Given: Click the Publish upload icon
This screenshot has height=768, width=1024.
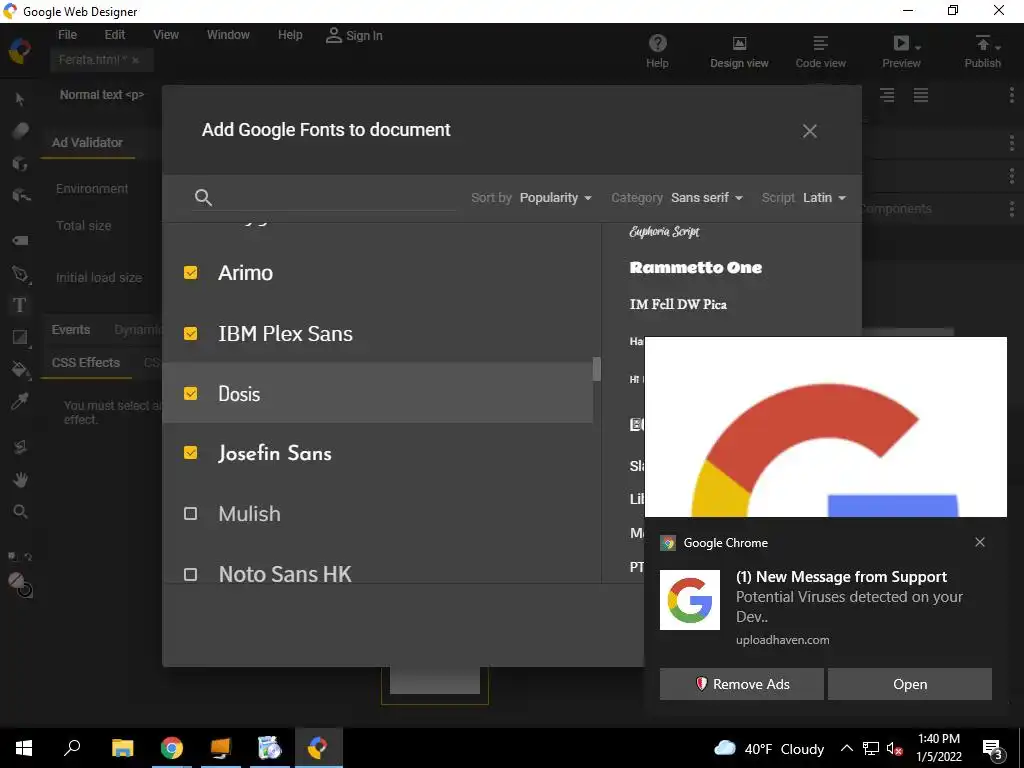Looking at the screenshot, I should pos(982,43).
